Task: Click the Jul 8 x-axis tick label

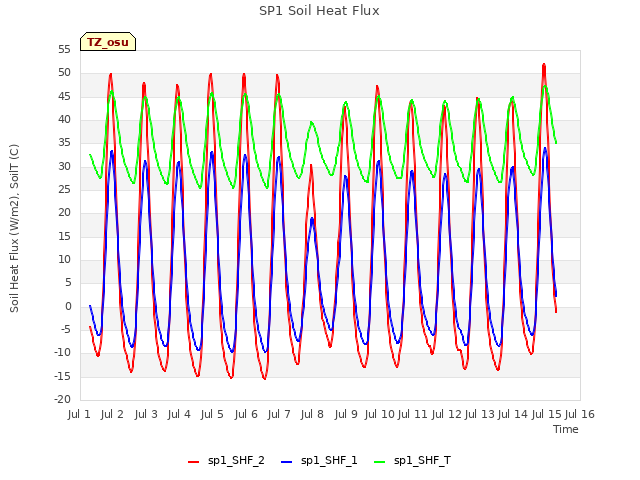Action: 312,414
